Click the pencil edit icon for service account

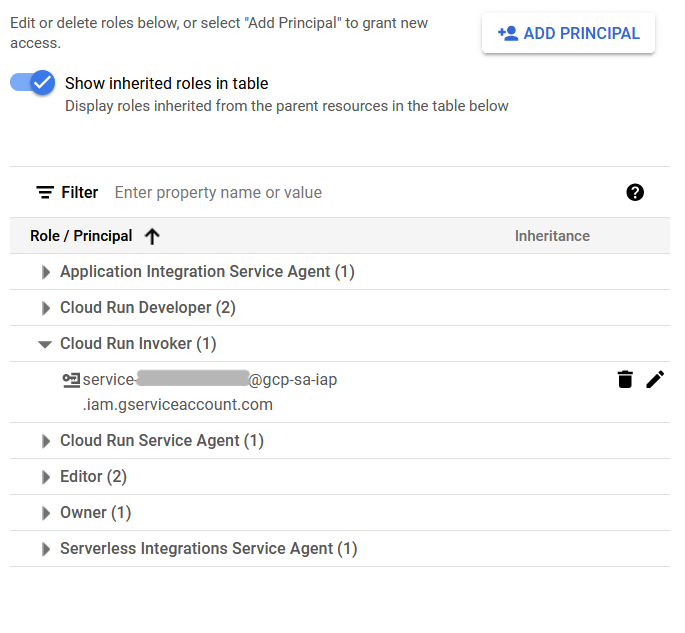click(x=655, y=379)
